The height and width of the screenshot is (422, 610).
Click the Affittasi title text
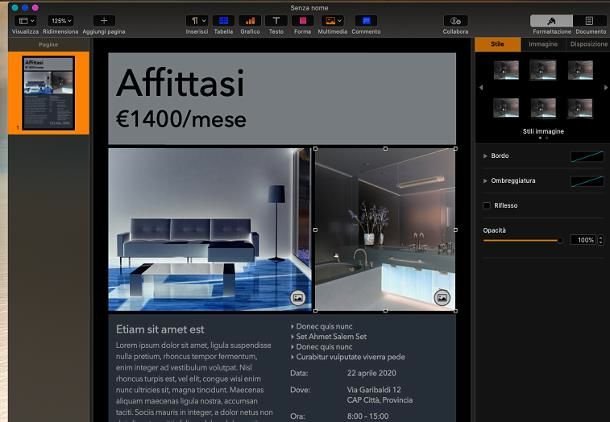[x=180, y=83]
